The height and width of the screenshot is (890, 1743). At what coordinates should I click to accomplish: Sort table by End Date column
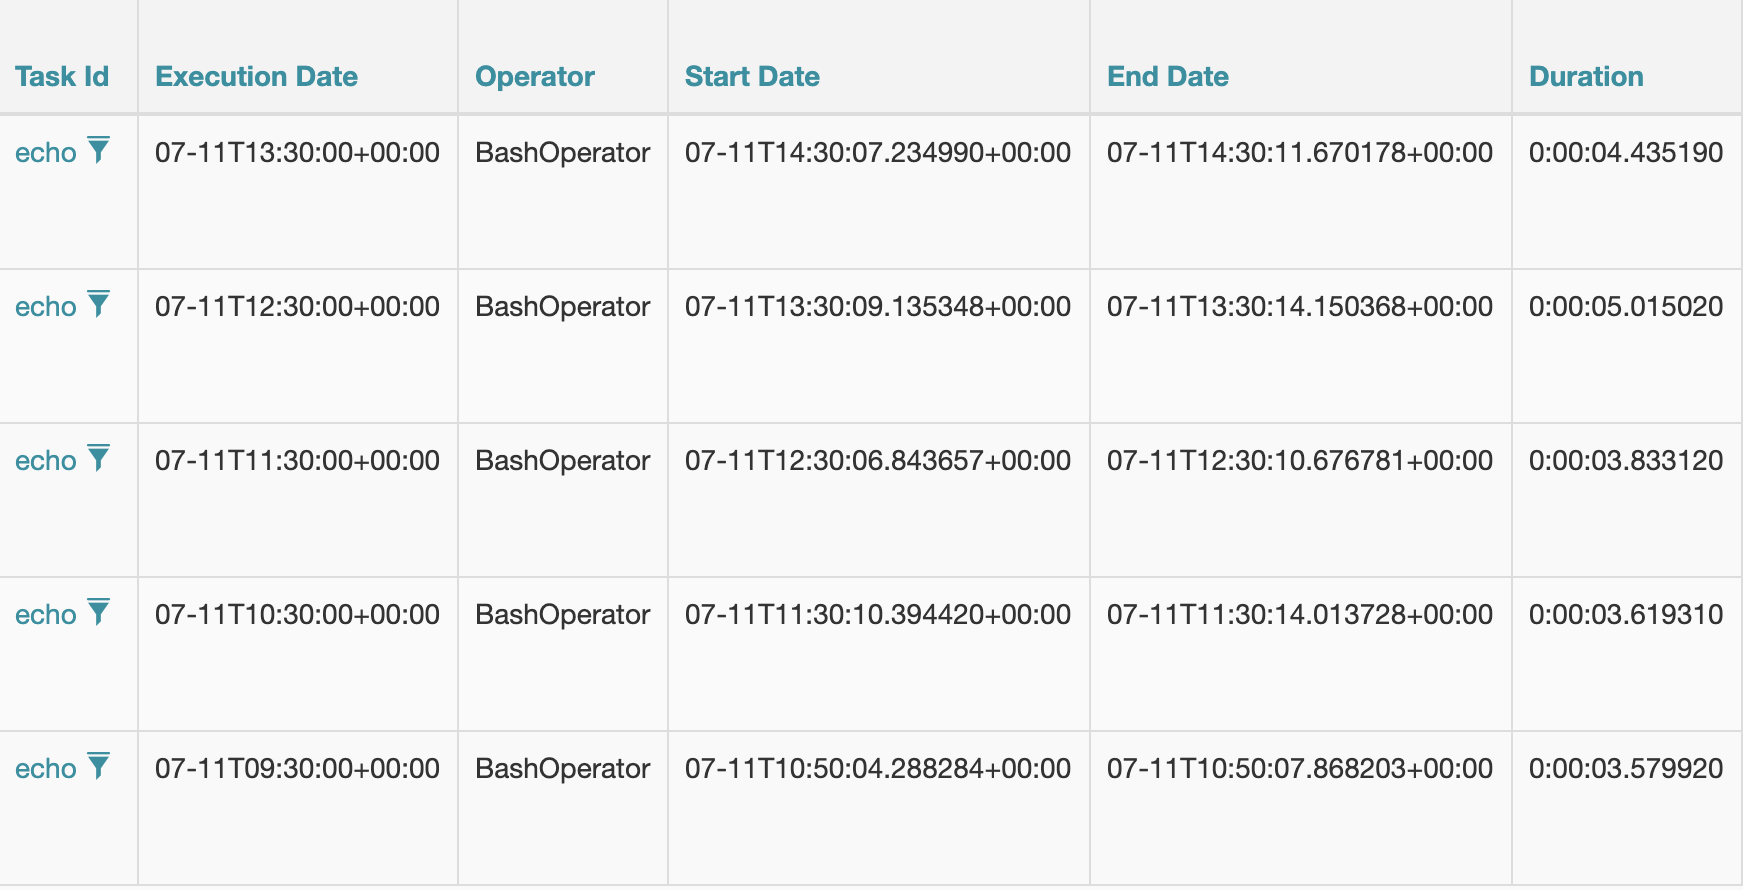(1168, 77)
